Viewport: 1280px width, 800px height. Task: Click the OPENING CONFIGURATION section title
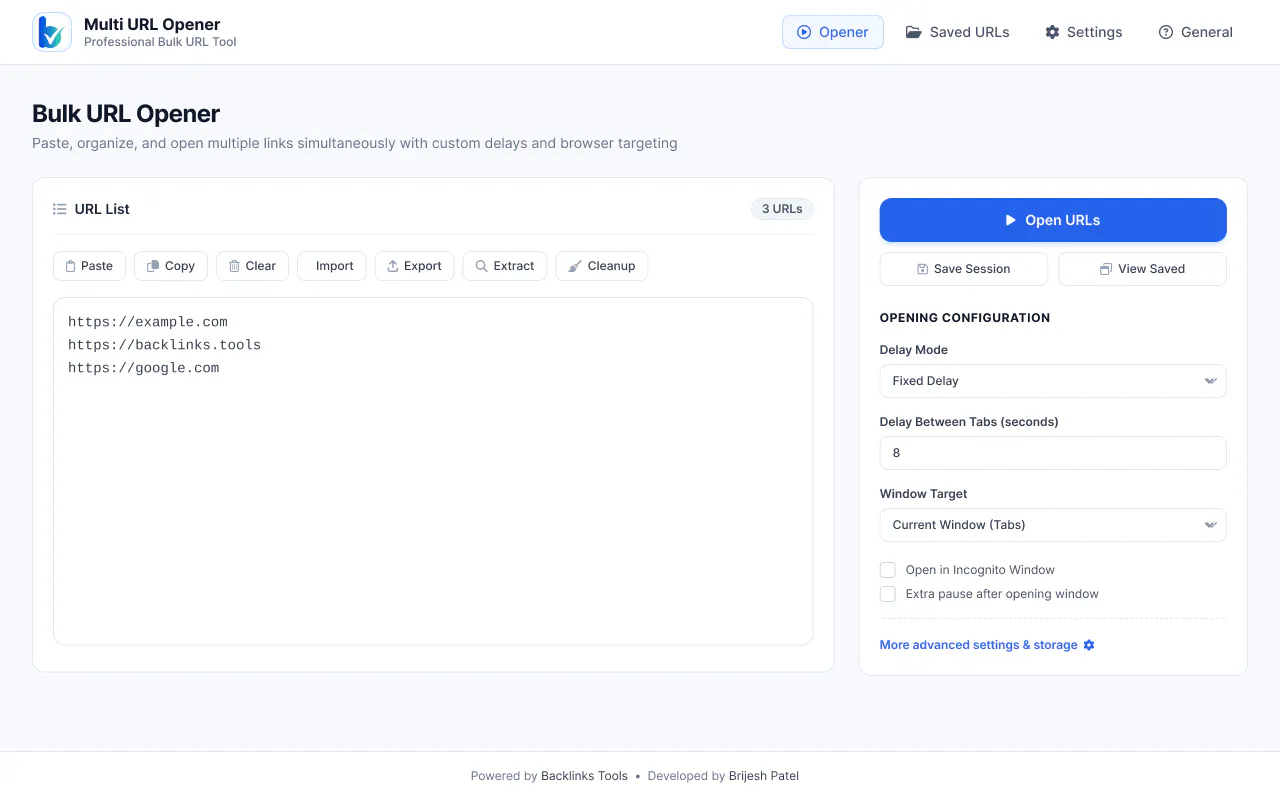pos(965,318)
